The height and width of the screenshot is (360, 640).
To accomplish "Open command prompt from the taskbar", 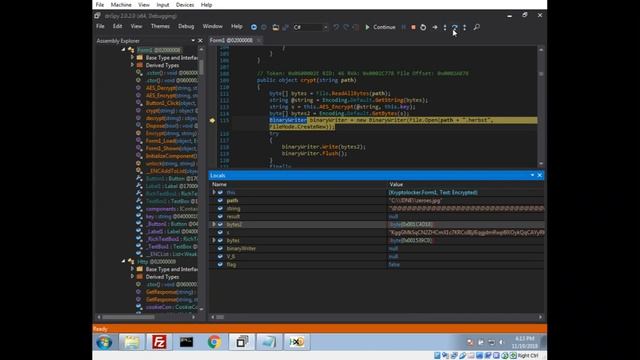I will click(x=187, y=342).
